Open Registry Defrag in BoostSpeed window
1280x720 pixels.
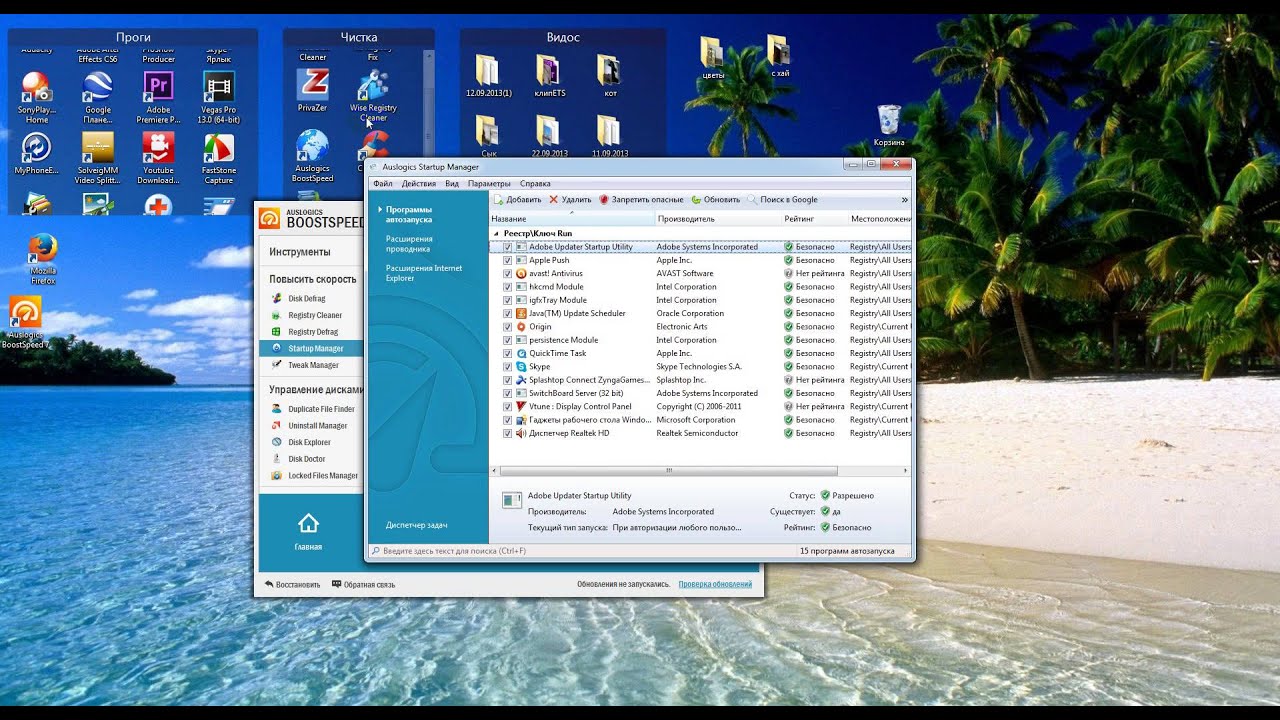point(313,332)
